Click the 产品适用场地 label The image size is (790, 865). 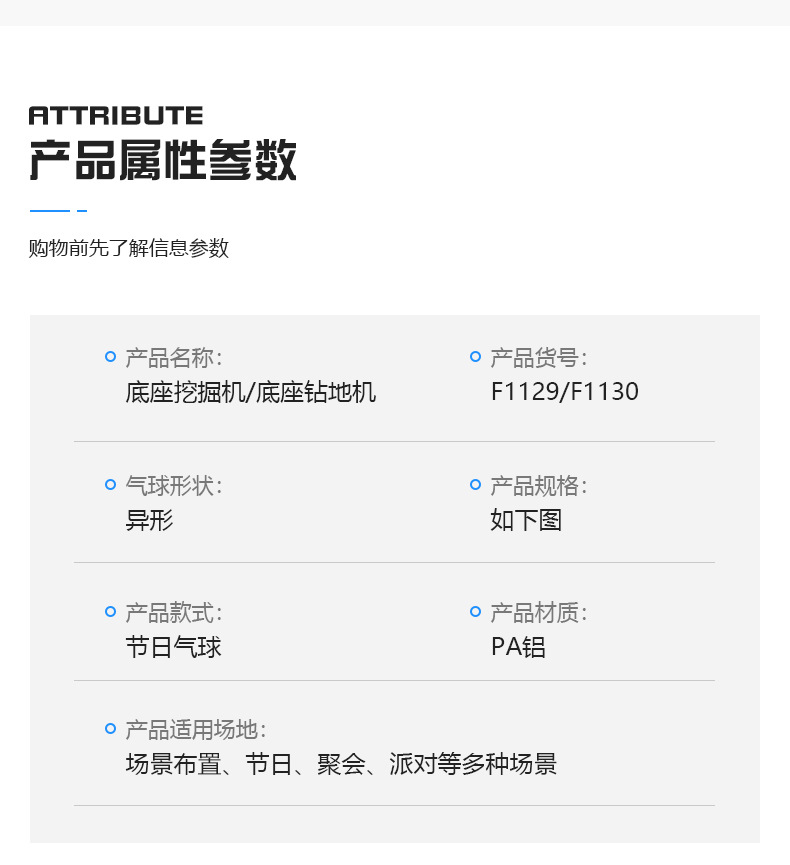[x=195, y=730]
